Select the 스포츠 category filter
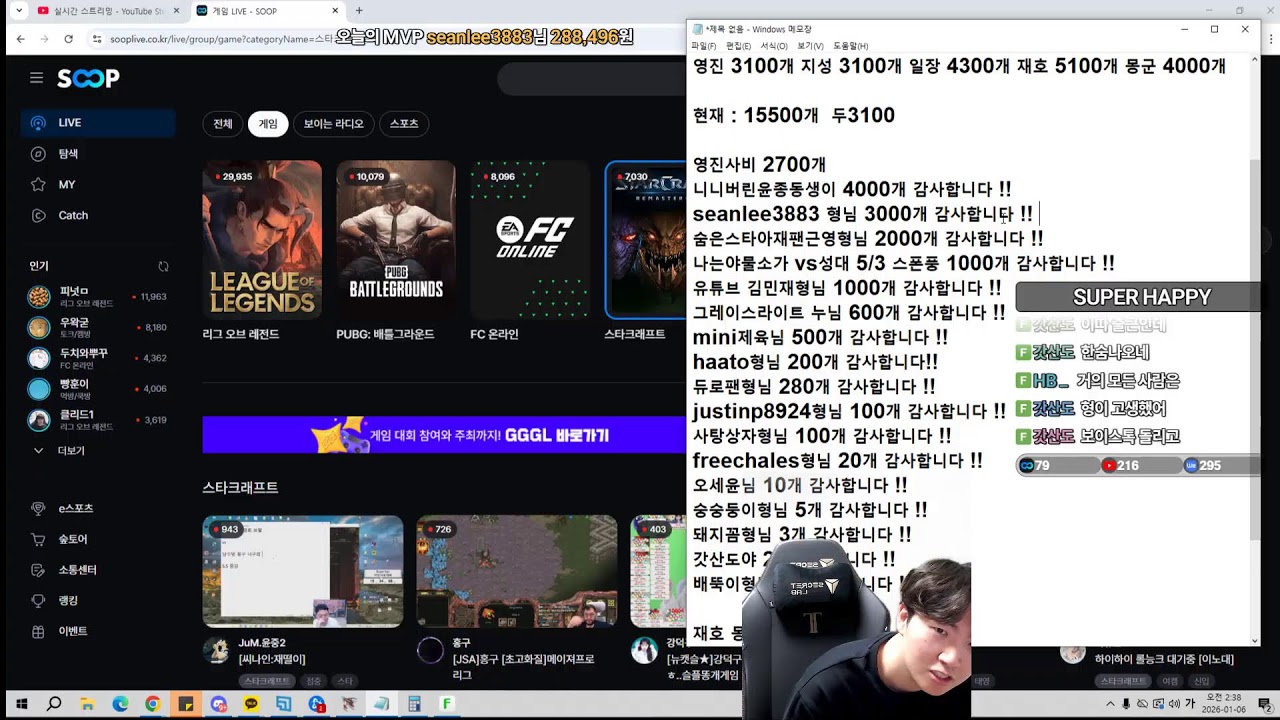 click(404, 124)
